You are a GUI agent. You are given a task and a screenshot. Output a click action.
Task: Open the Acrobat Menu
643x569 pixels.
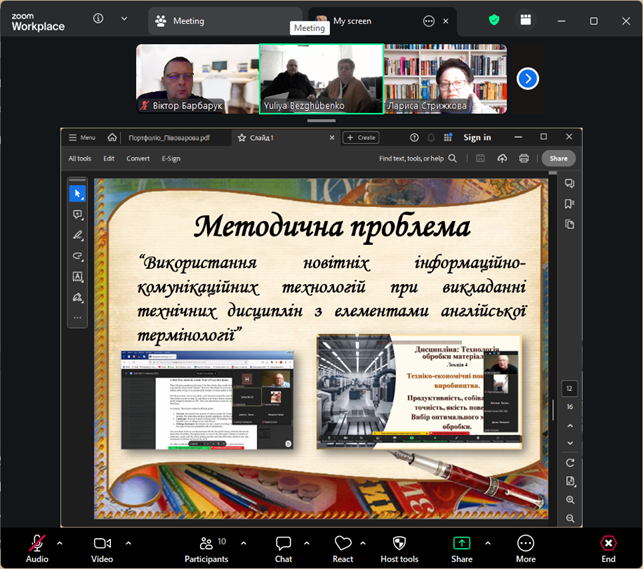click(x=82, y=138)
